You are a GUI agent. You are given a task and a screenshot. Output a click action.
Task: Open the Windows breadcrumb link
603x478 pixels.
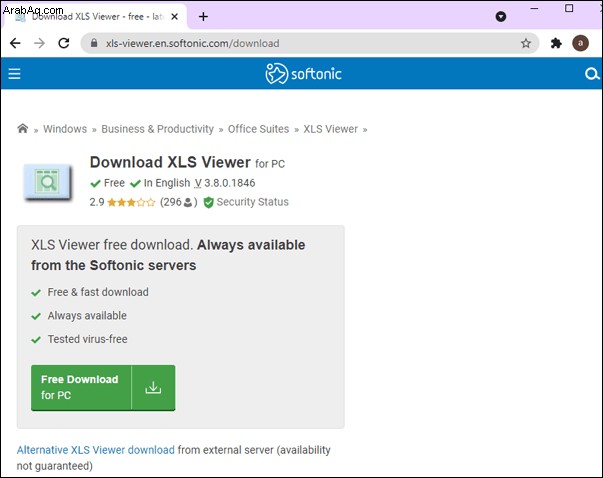(65, 129)
